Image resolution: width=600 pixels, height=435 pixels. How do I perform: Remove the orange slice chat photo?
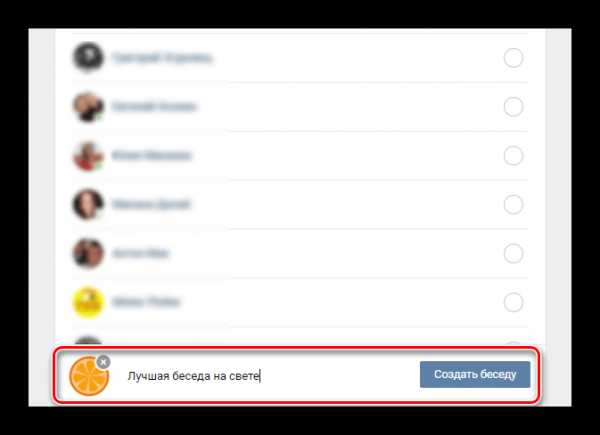pos(103,362)
